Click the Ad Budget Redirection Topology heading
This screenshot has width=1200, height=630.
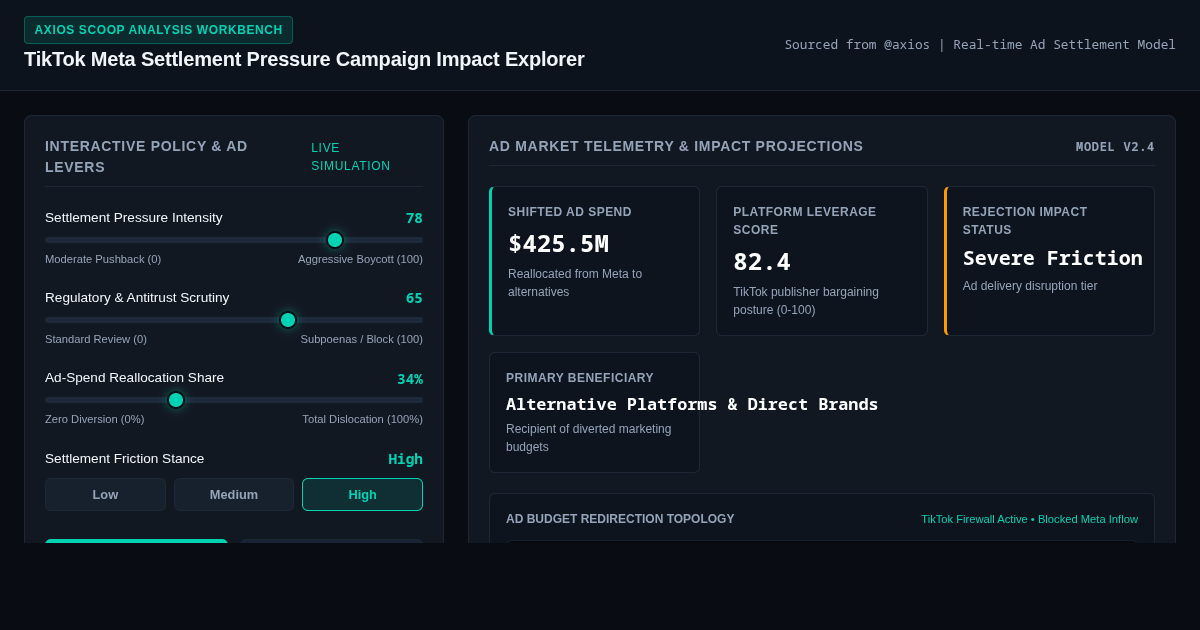(x=620, y=519)
